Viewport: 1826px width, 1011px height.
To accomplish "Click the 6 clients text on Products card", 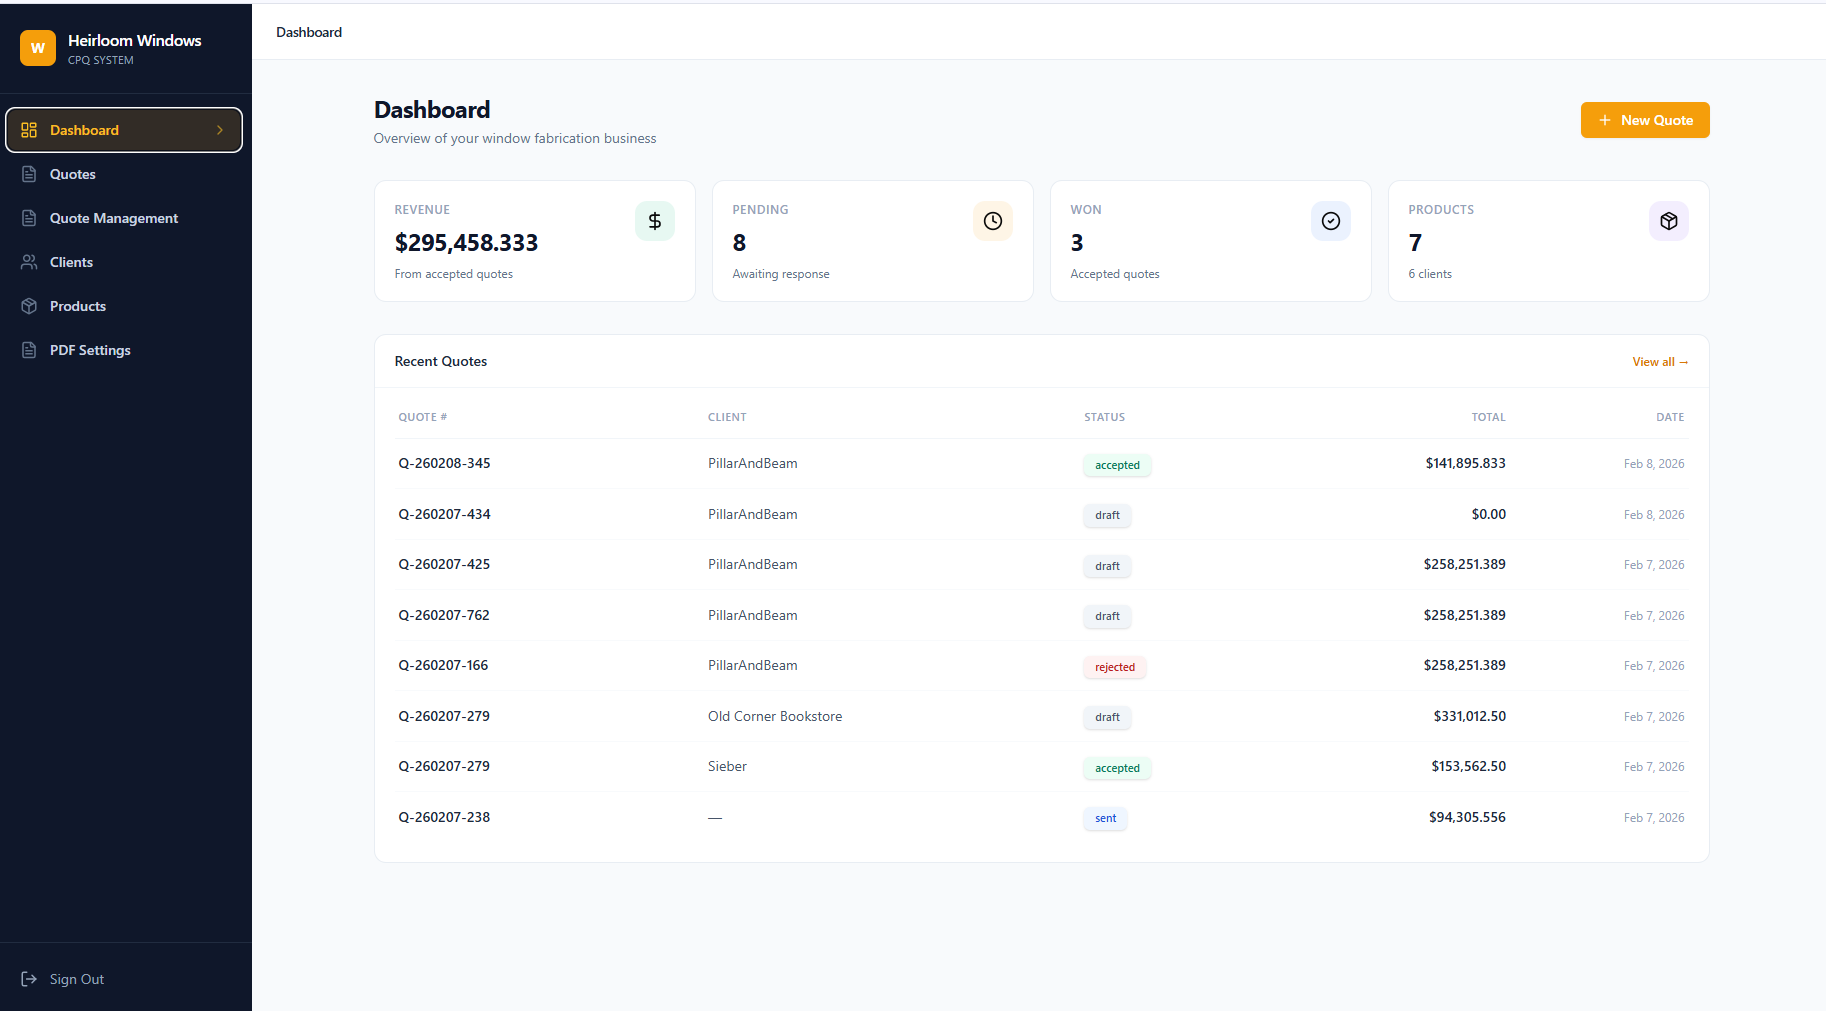I will click(1430, 274).
